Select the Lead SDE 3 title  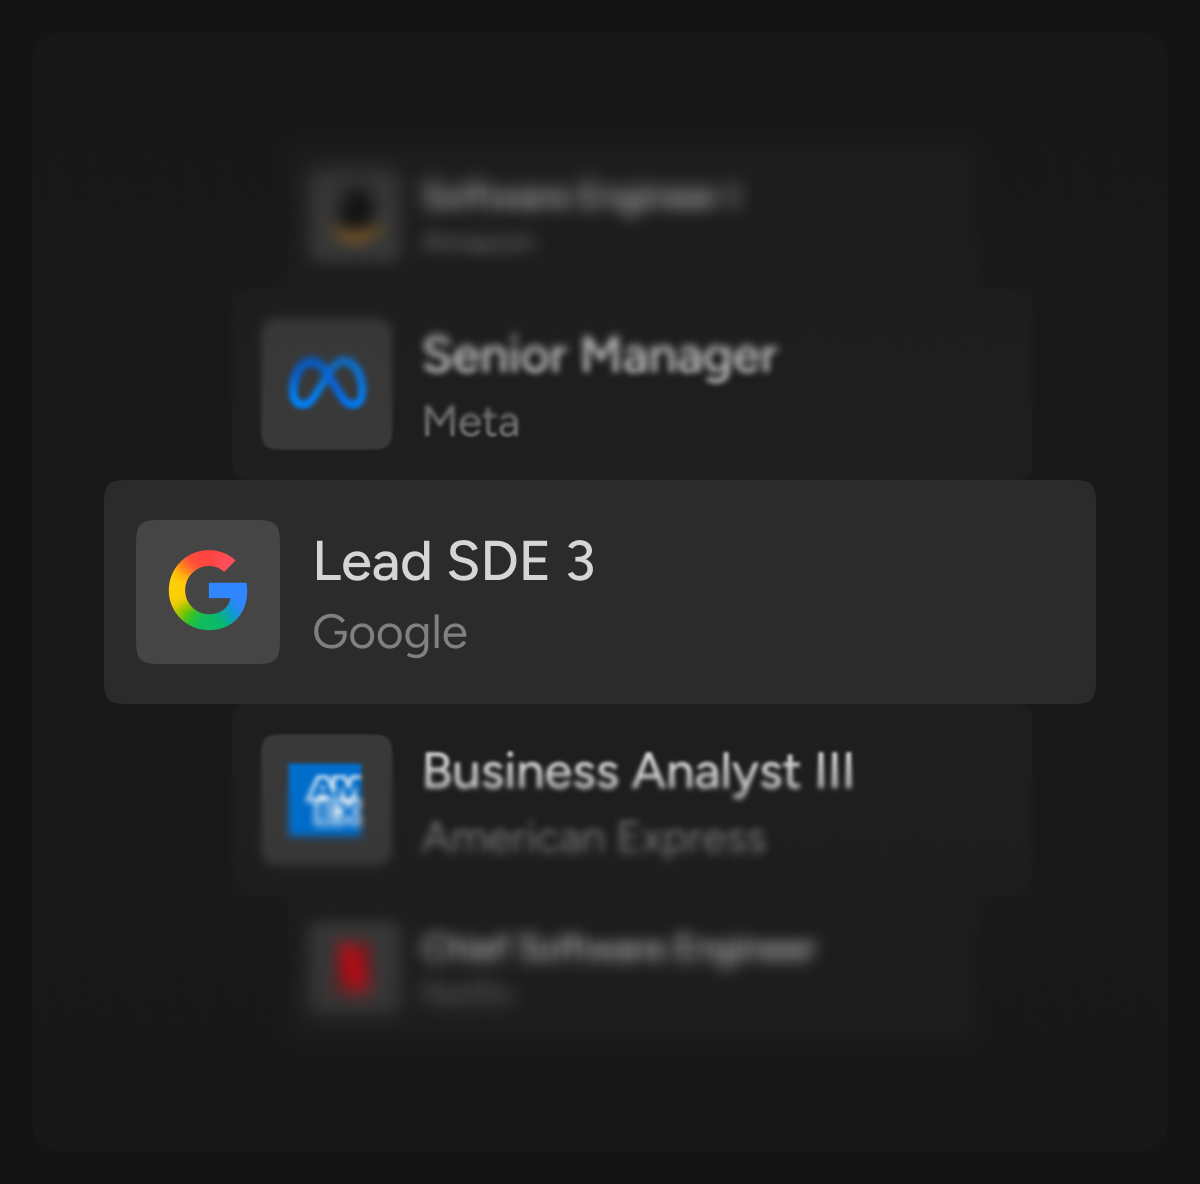tap(454, 561)
